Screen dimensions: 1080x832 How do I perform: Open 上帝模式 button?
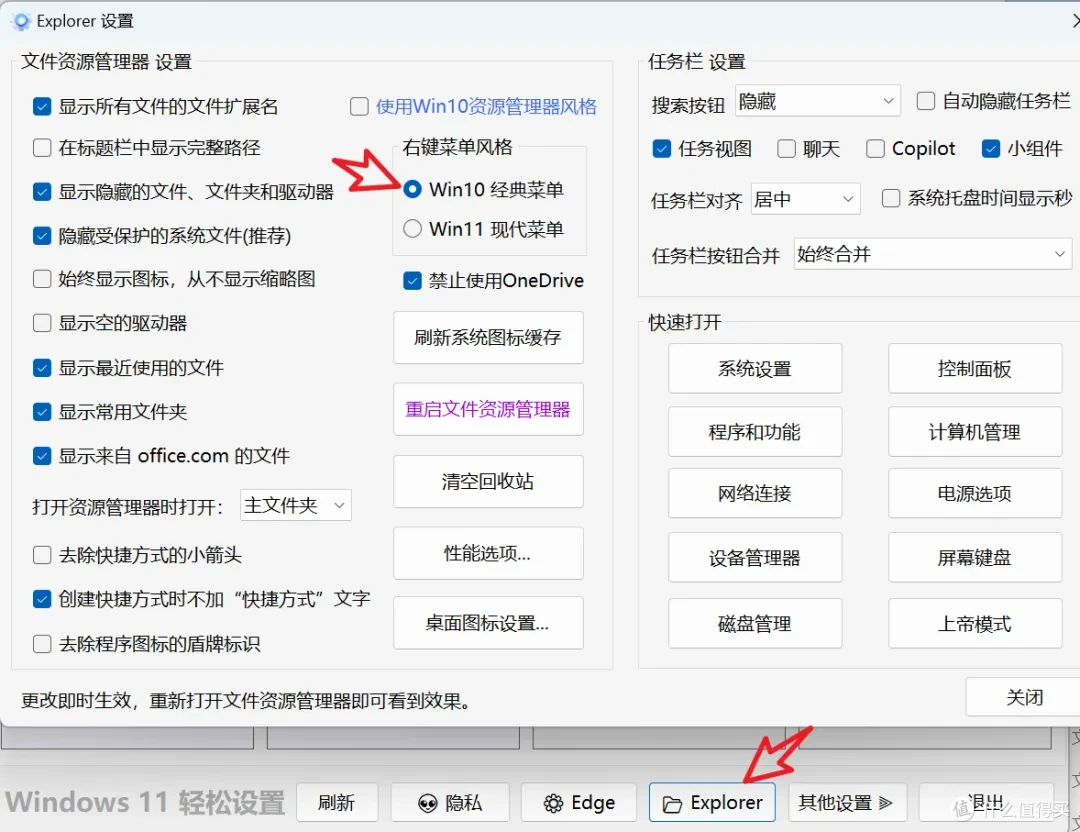click(975, 623)
